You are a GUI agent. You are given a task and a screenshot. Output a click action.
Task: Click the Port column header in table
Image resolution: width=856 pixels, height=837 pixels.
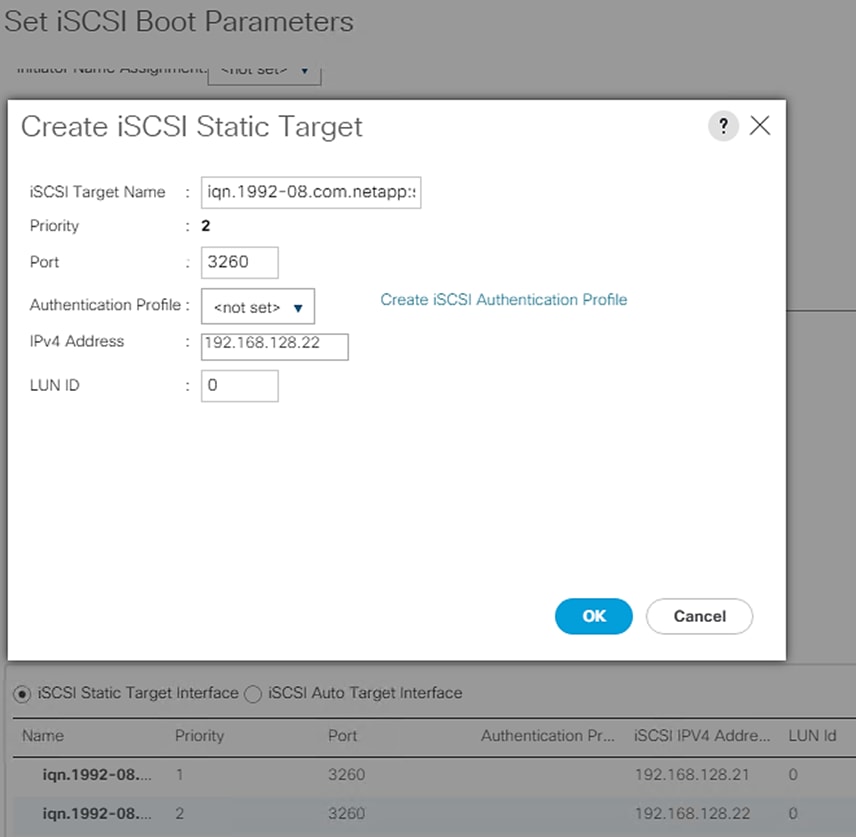[342, 736]
